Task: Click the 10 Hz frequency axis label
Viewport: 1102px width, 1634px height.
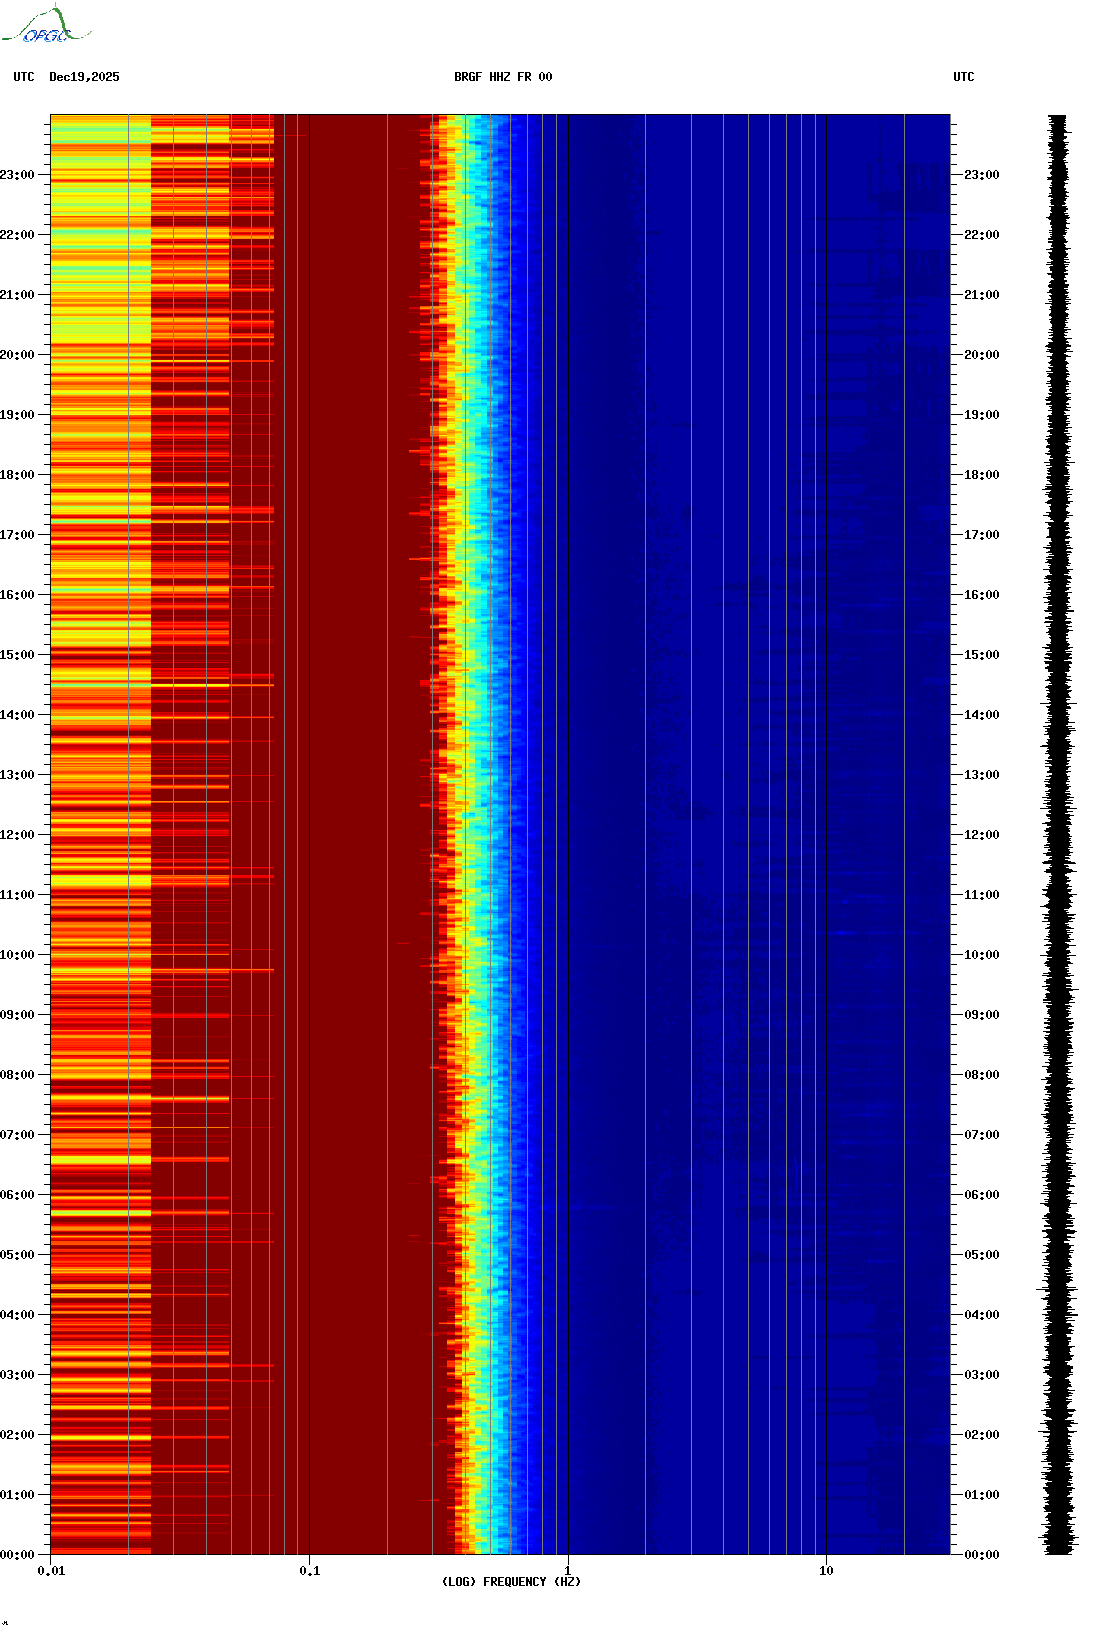Action: click(826, 1571)
